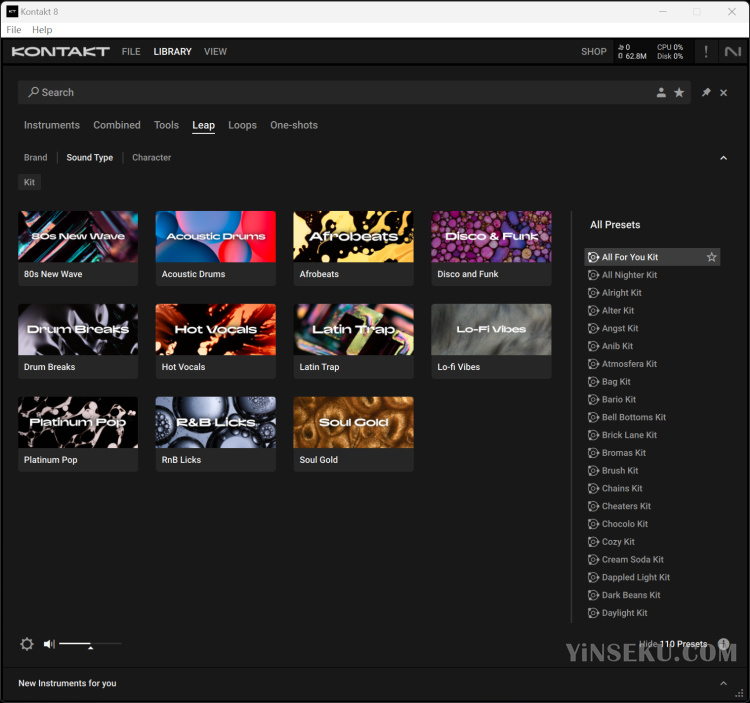This screenshot has height=703, width=750.
Task: Click the icon beside Alright Kit
Action: click(x=593, y=293)
